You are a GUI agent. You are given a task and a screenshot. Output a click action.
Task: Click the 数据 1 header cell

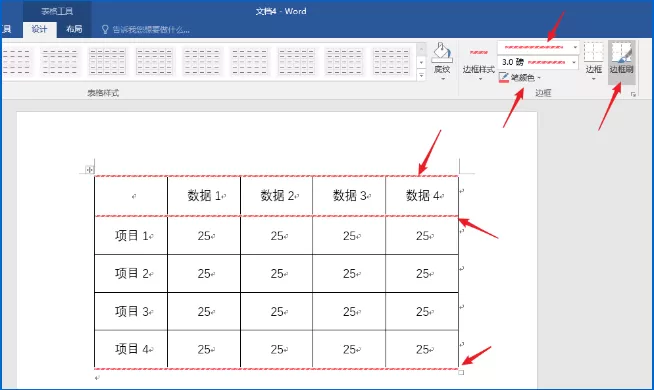click(204, 196)
